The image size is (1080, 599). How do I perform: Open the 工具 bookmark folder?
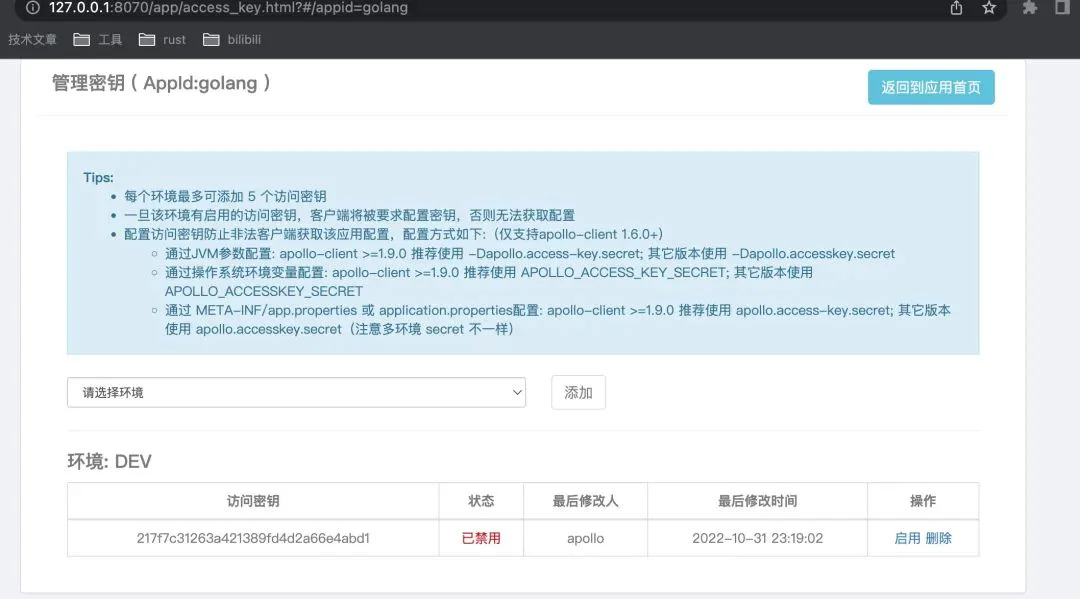pyautogui.click(x=99, y=40)
